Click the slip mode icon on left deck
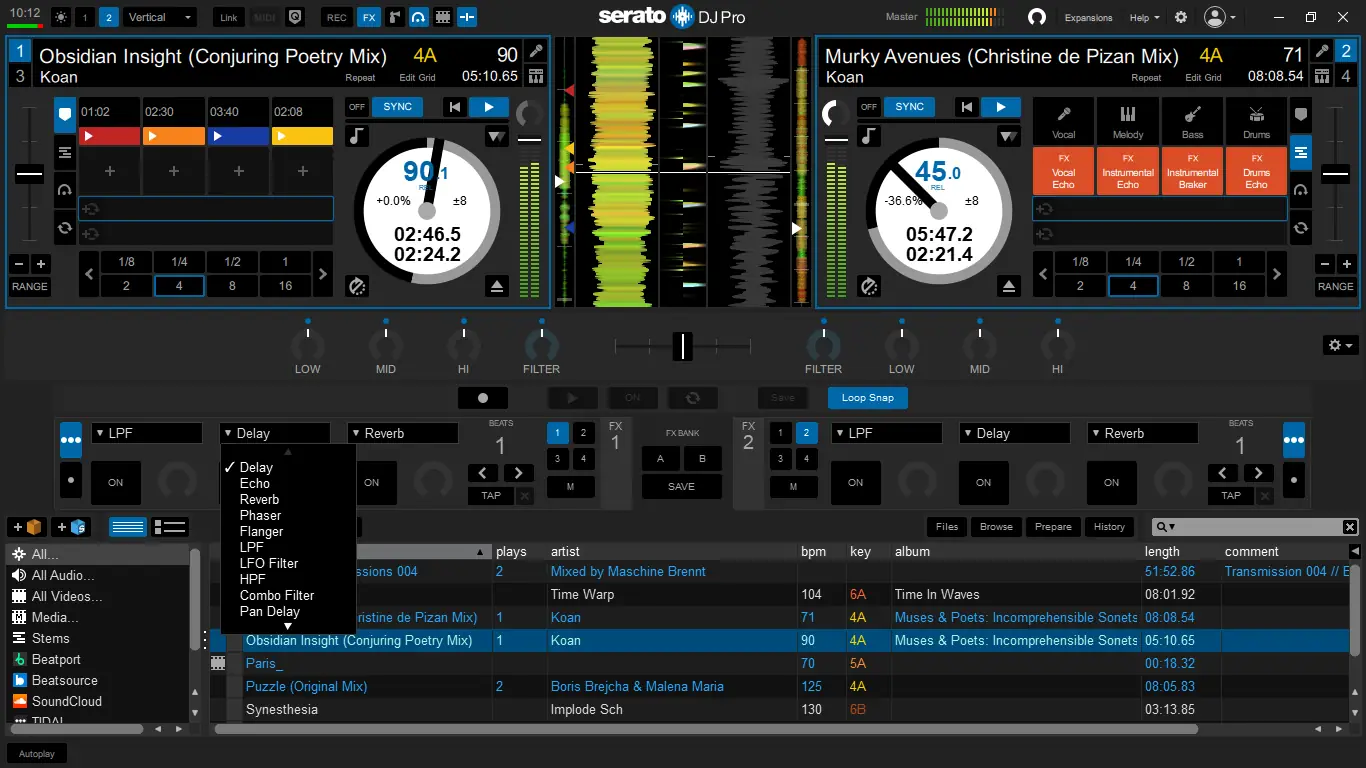 [x=357, y=286]
